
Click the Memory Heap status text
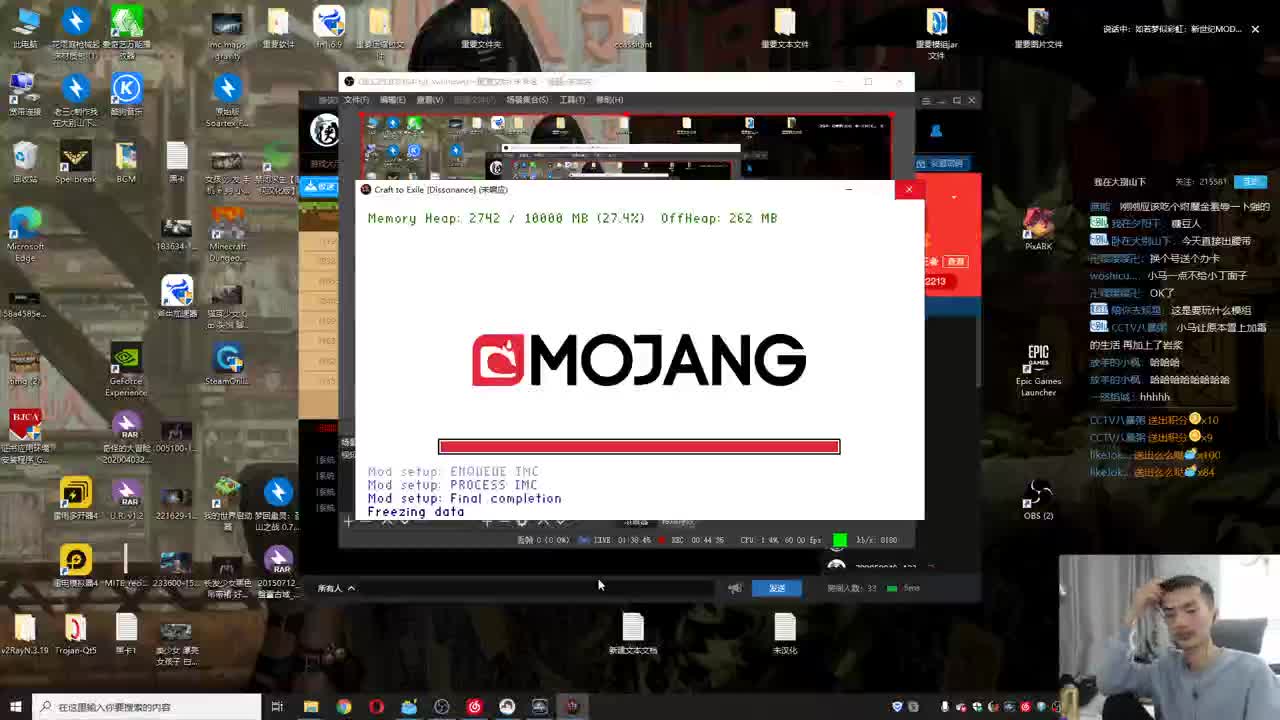click(572, 218)
